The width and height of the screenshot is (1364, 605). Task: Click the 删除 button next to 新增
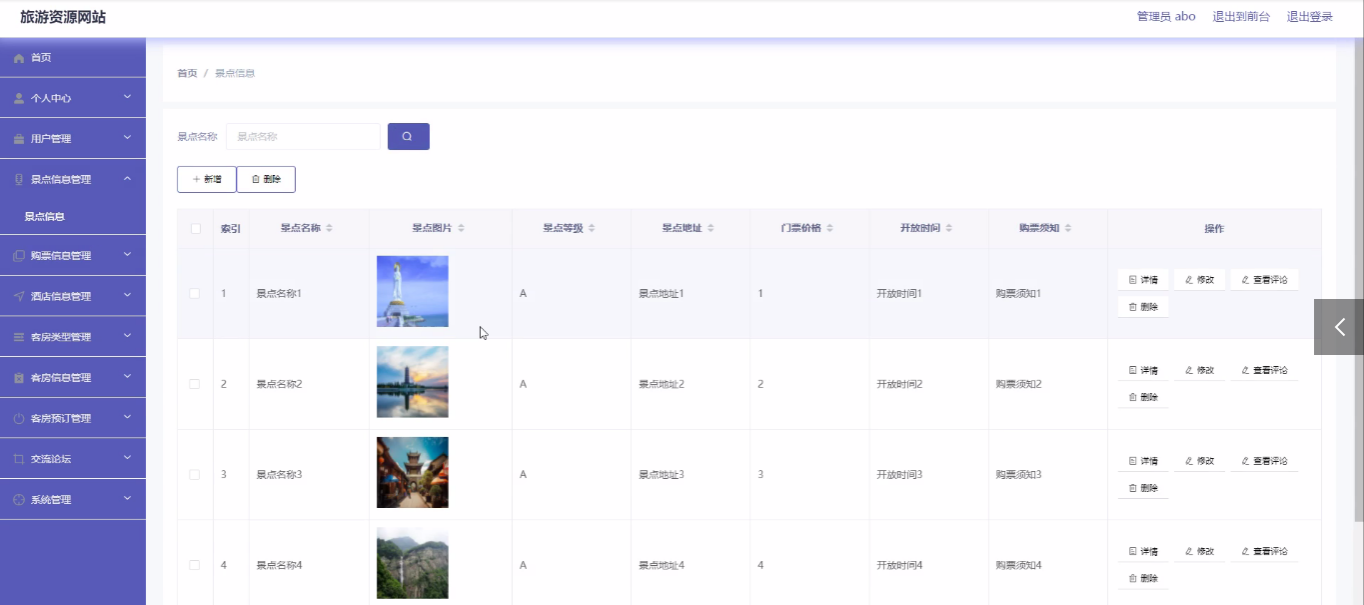pyautogui.click(x=266, y=179)
